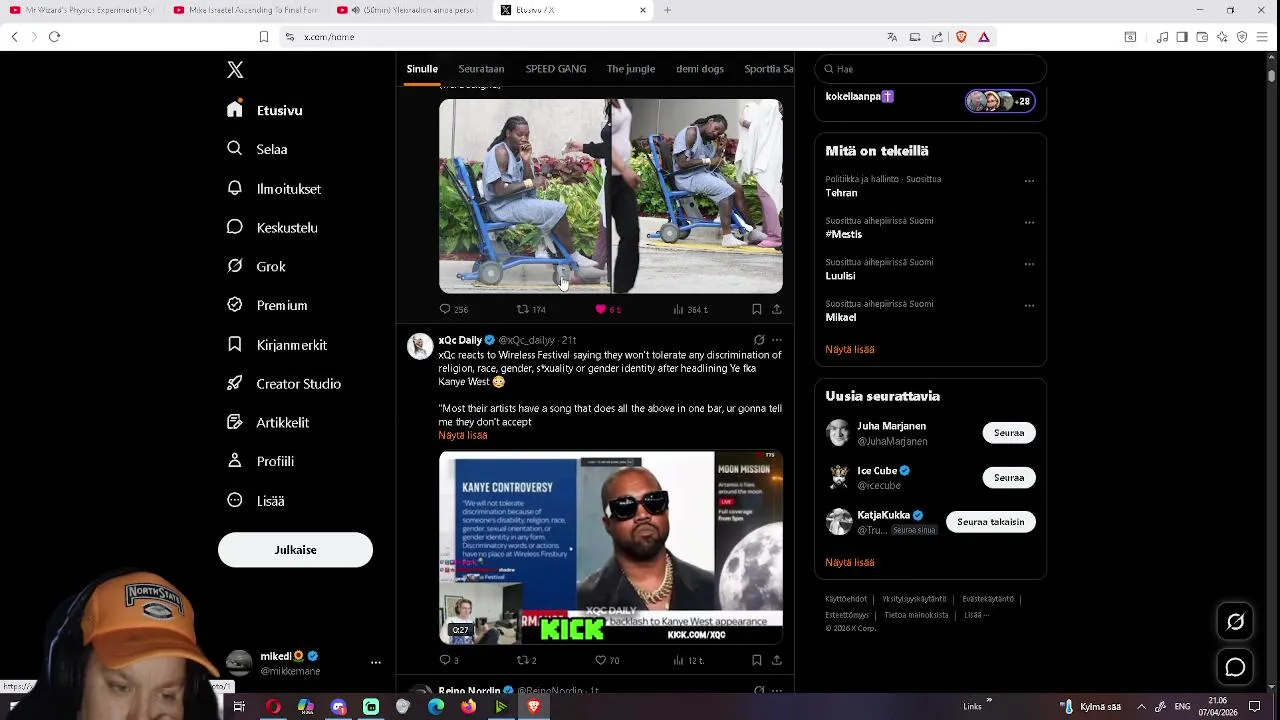Bookmark the wheelchair photo post
1280x720 pixels.
756,309
